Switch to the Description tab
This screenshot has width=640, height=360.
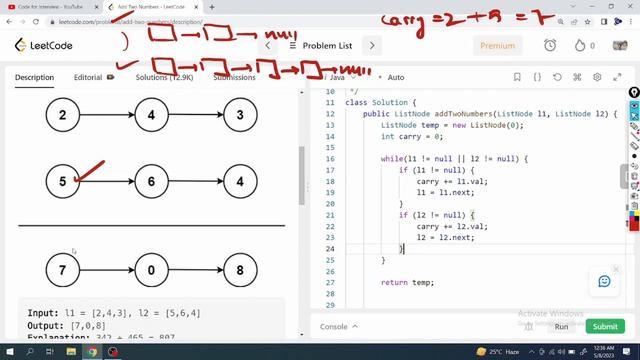point(34,77)
